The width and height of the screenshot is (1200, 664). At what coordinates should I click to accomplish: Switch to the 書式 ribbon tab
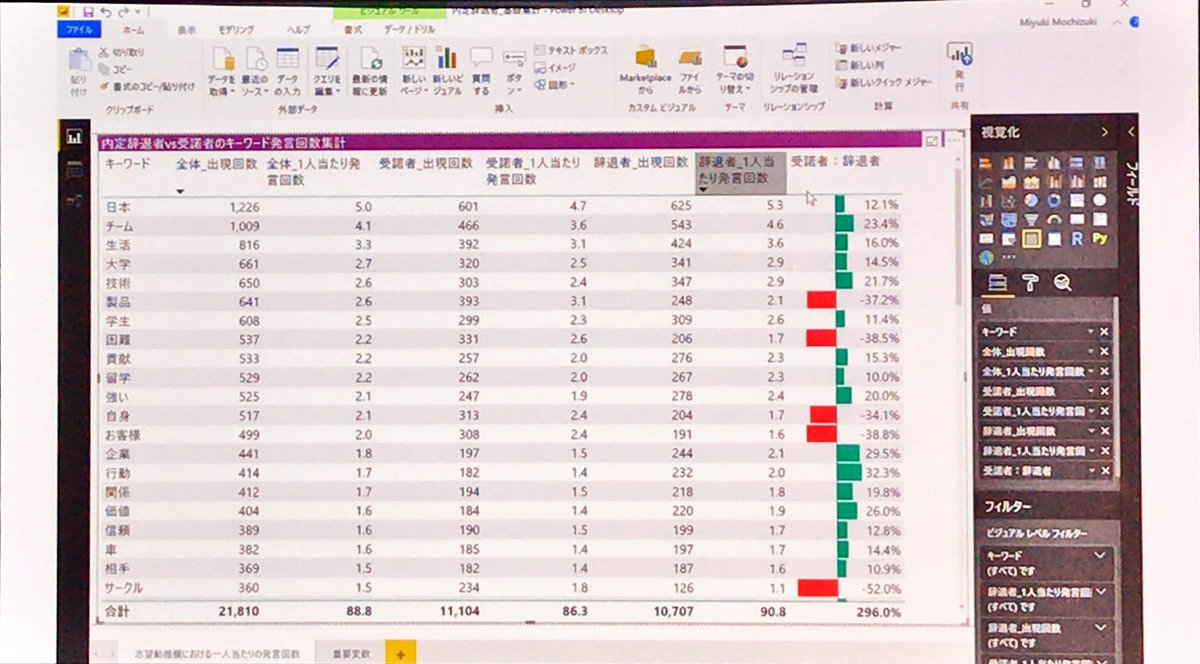[352, 30]
